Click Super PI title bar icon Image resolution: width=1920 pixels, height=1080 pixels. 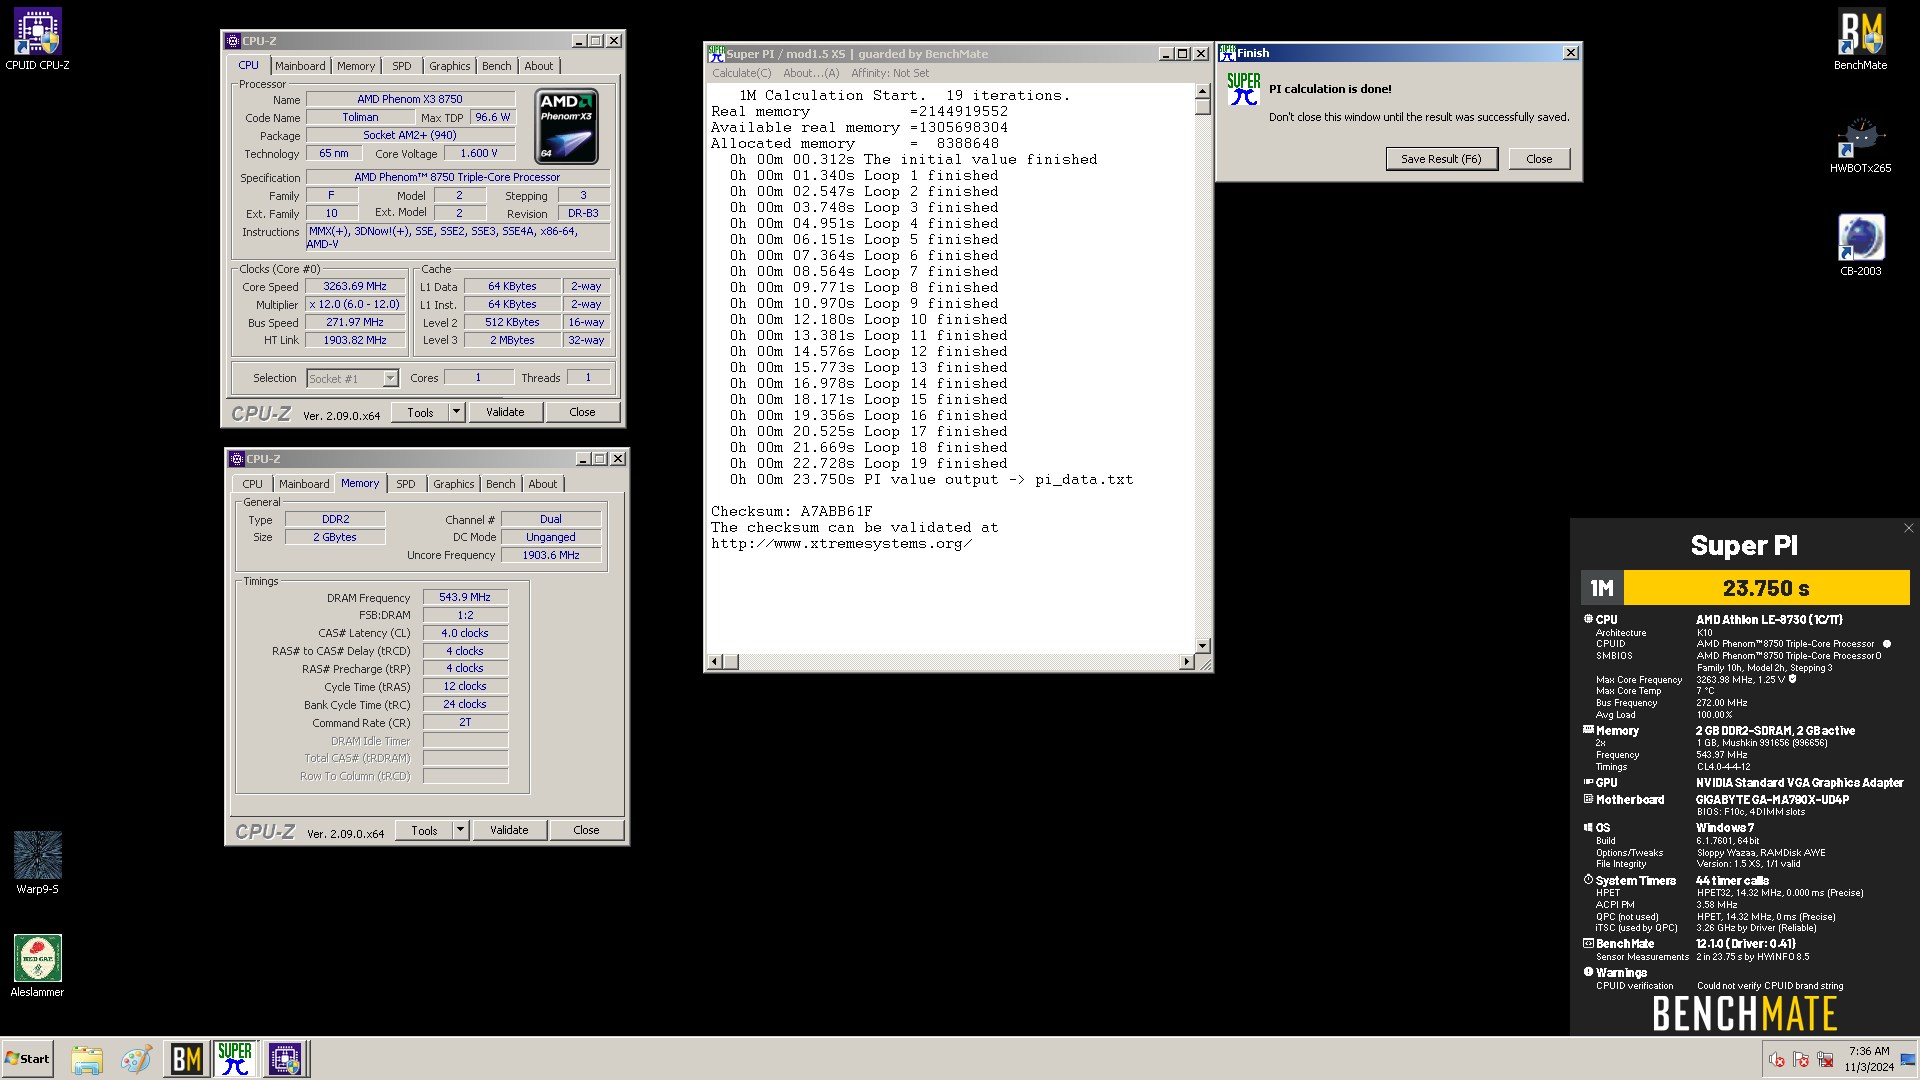(x=716, y=53)
